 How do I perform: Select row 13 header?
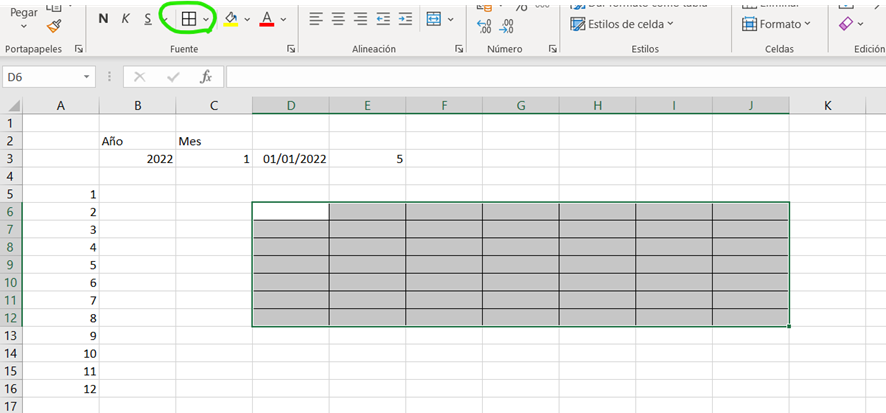click(x=11, y=336)
